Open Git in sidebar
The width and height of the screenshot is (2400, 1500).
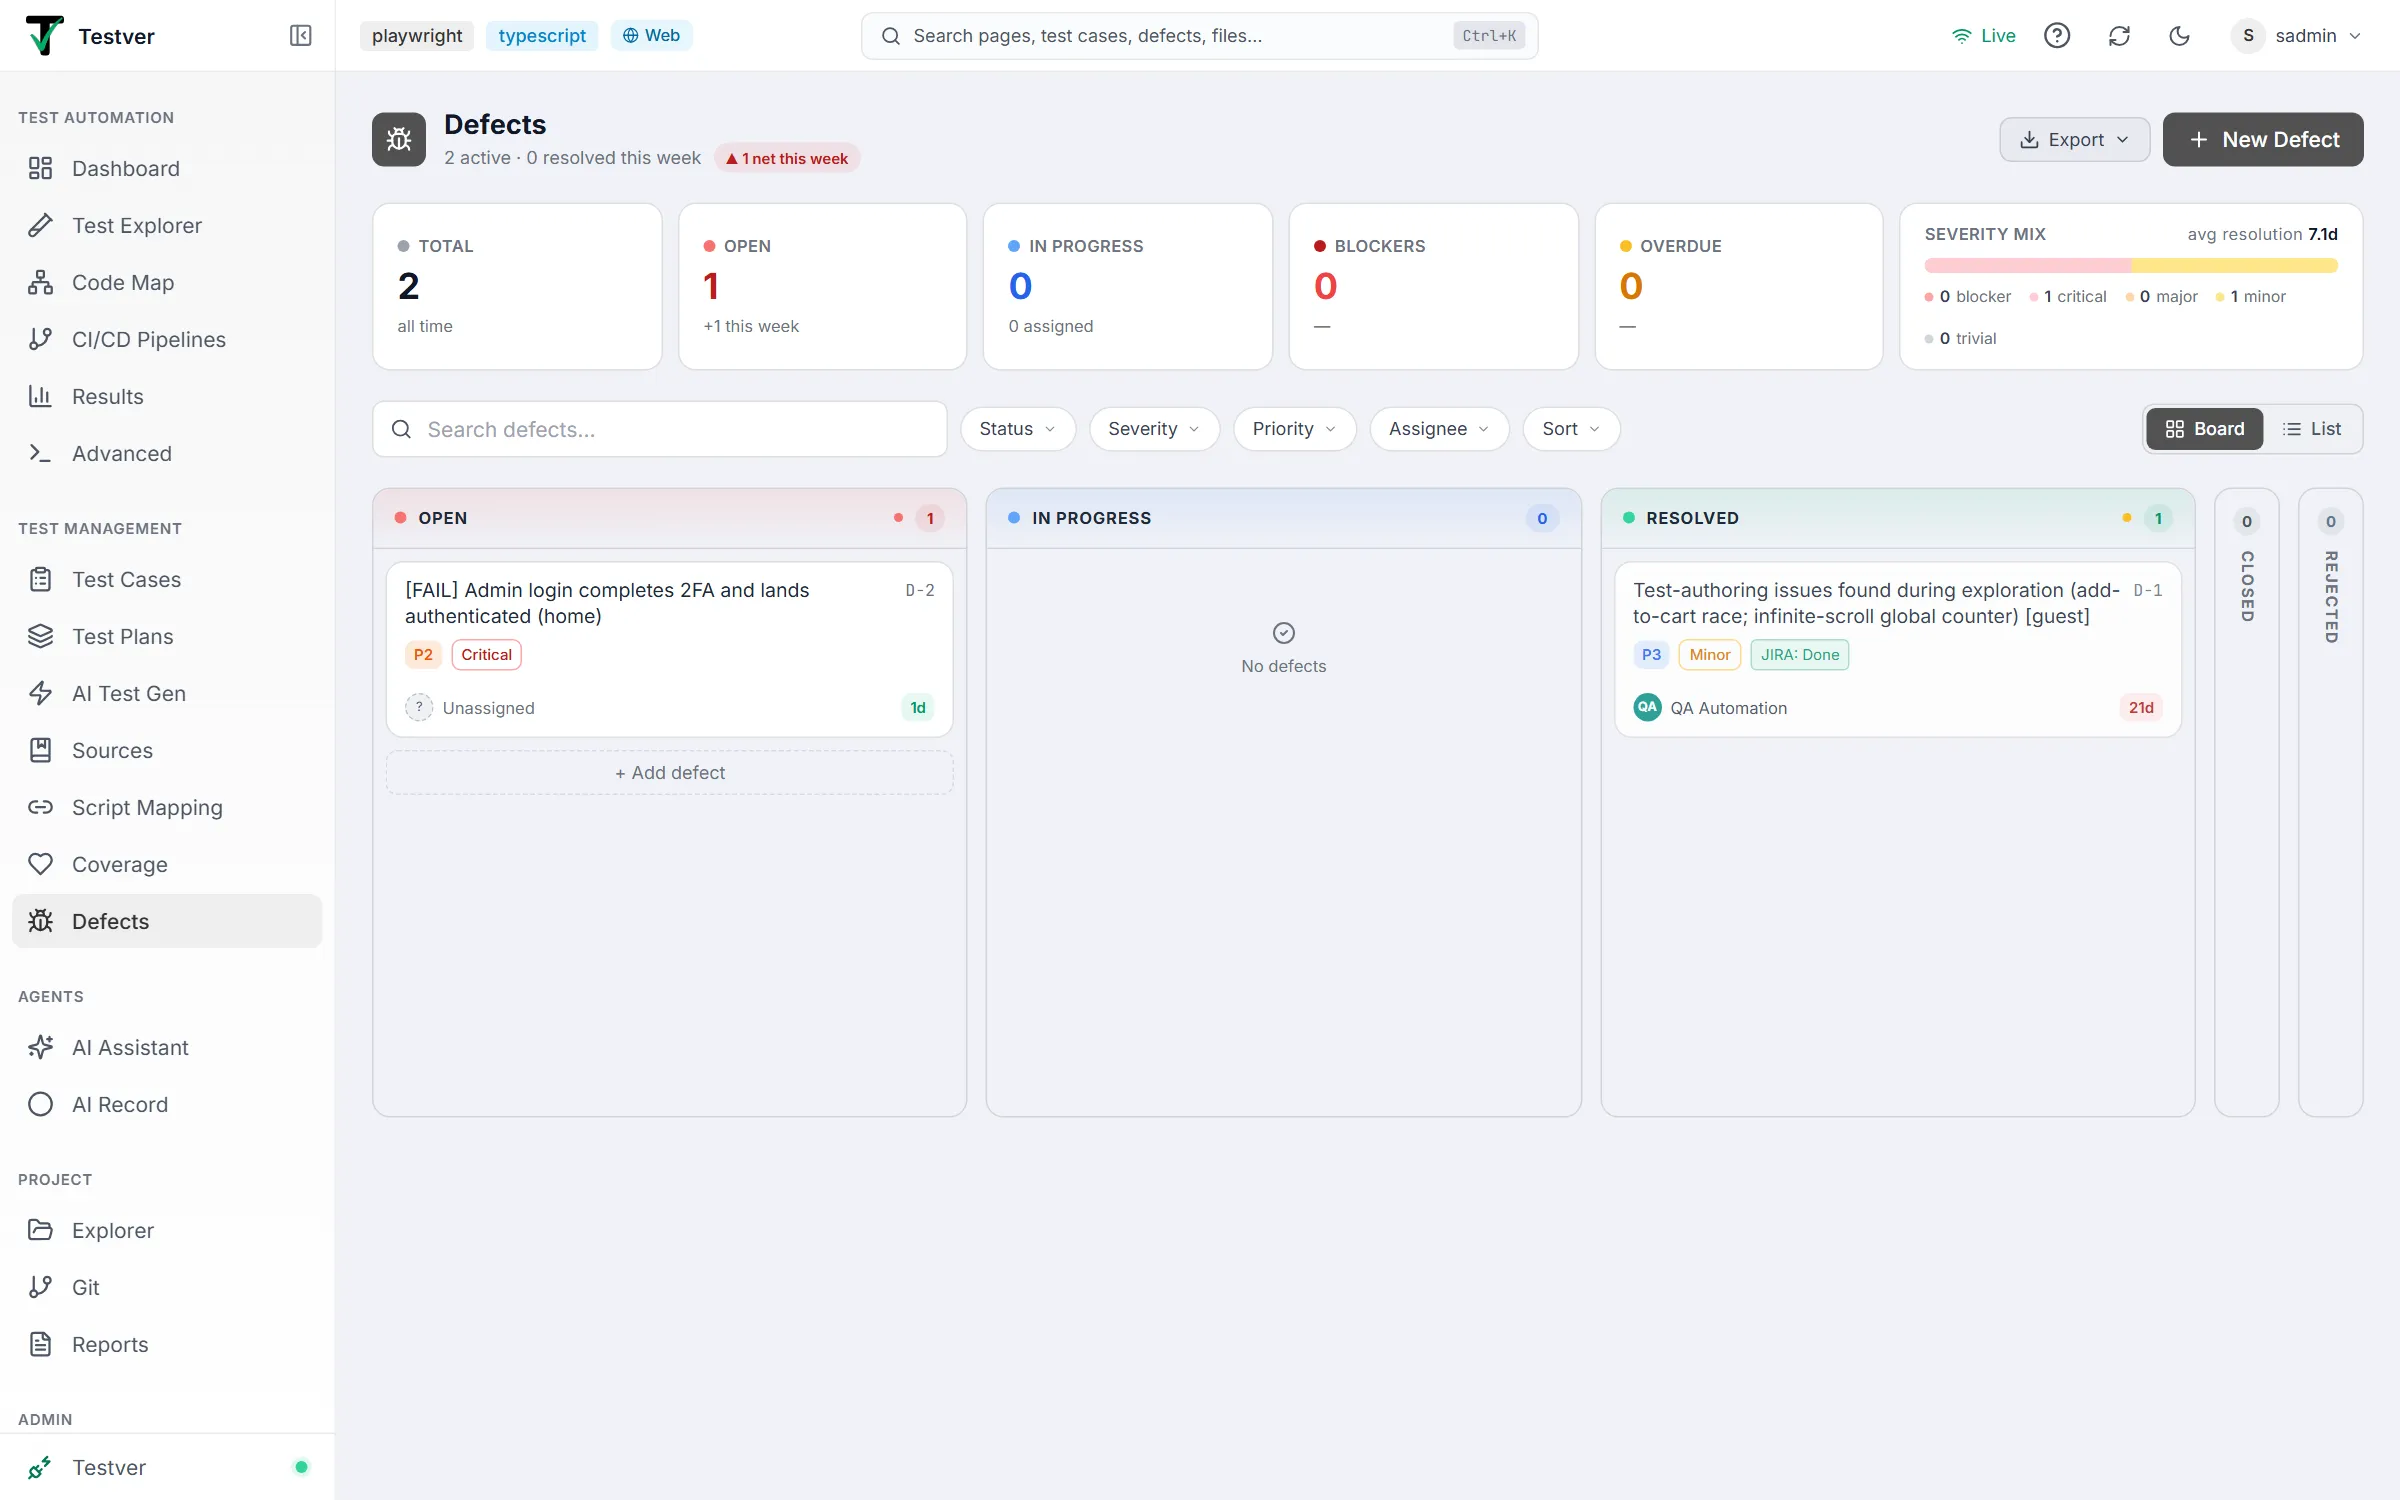click(x=167, y=1287)
